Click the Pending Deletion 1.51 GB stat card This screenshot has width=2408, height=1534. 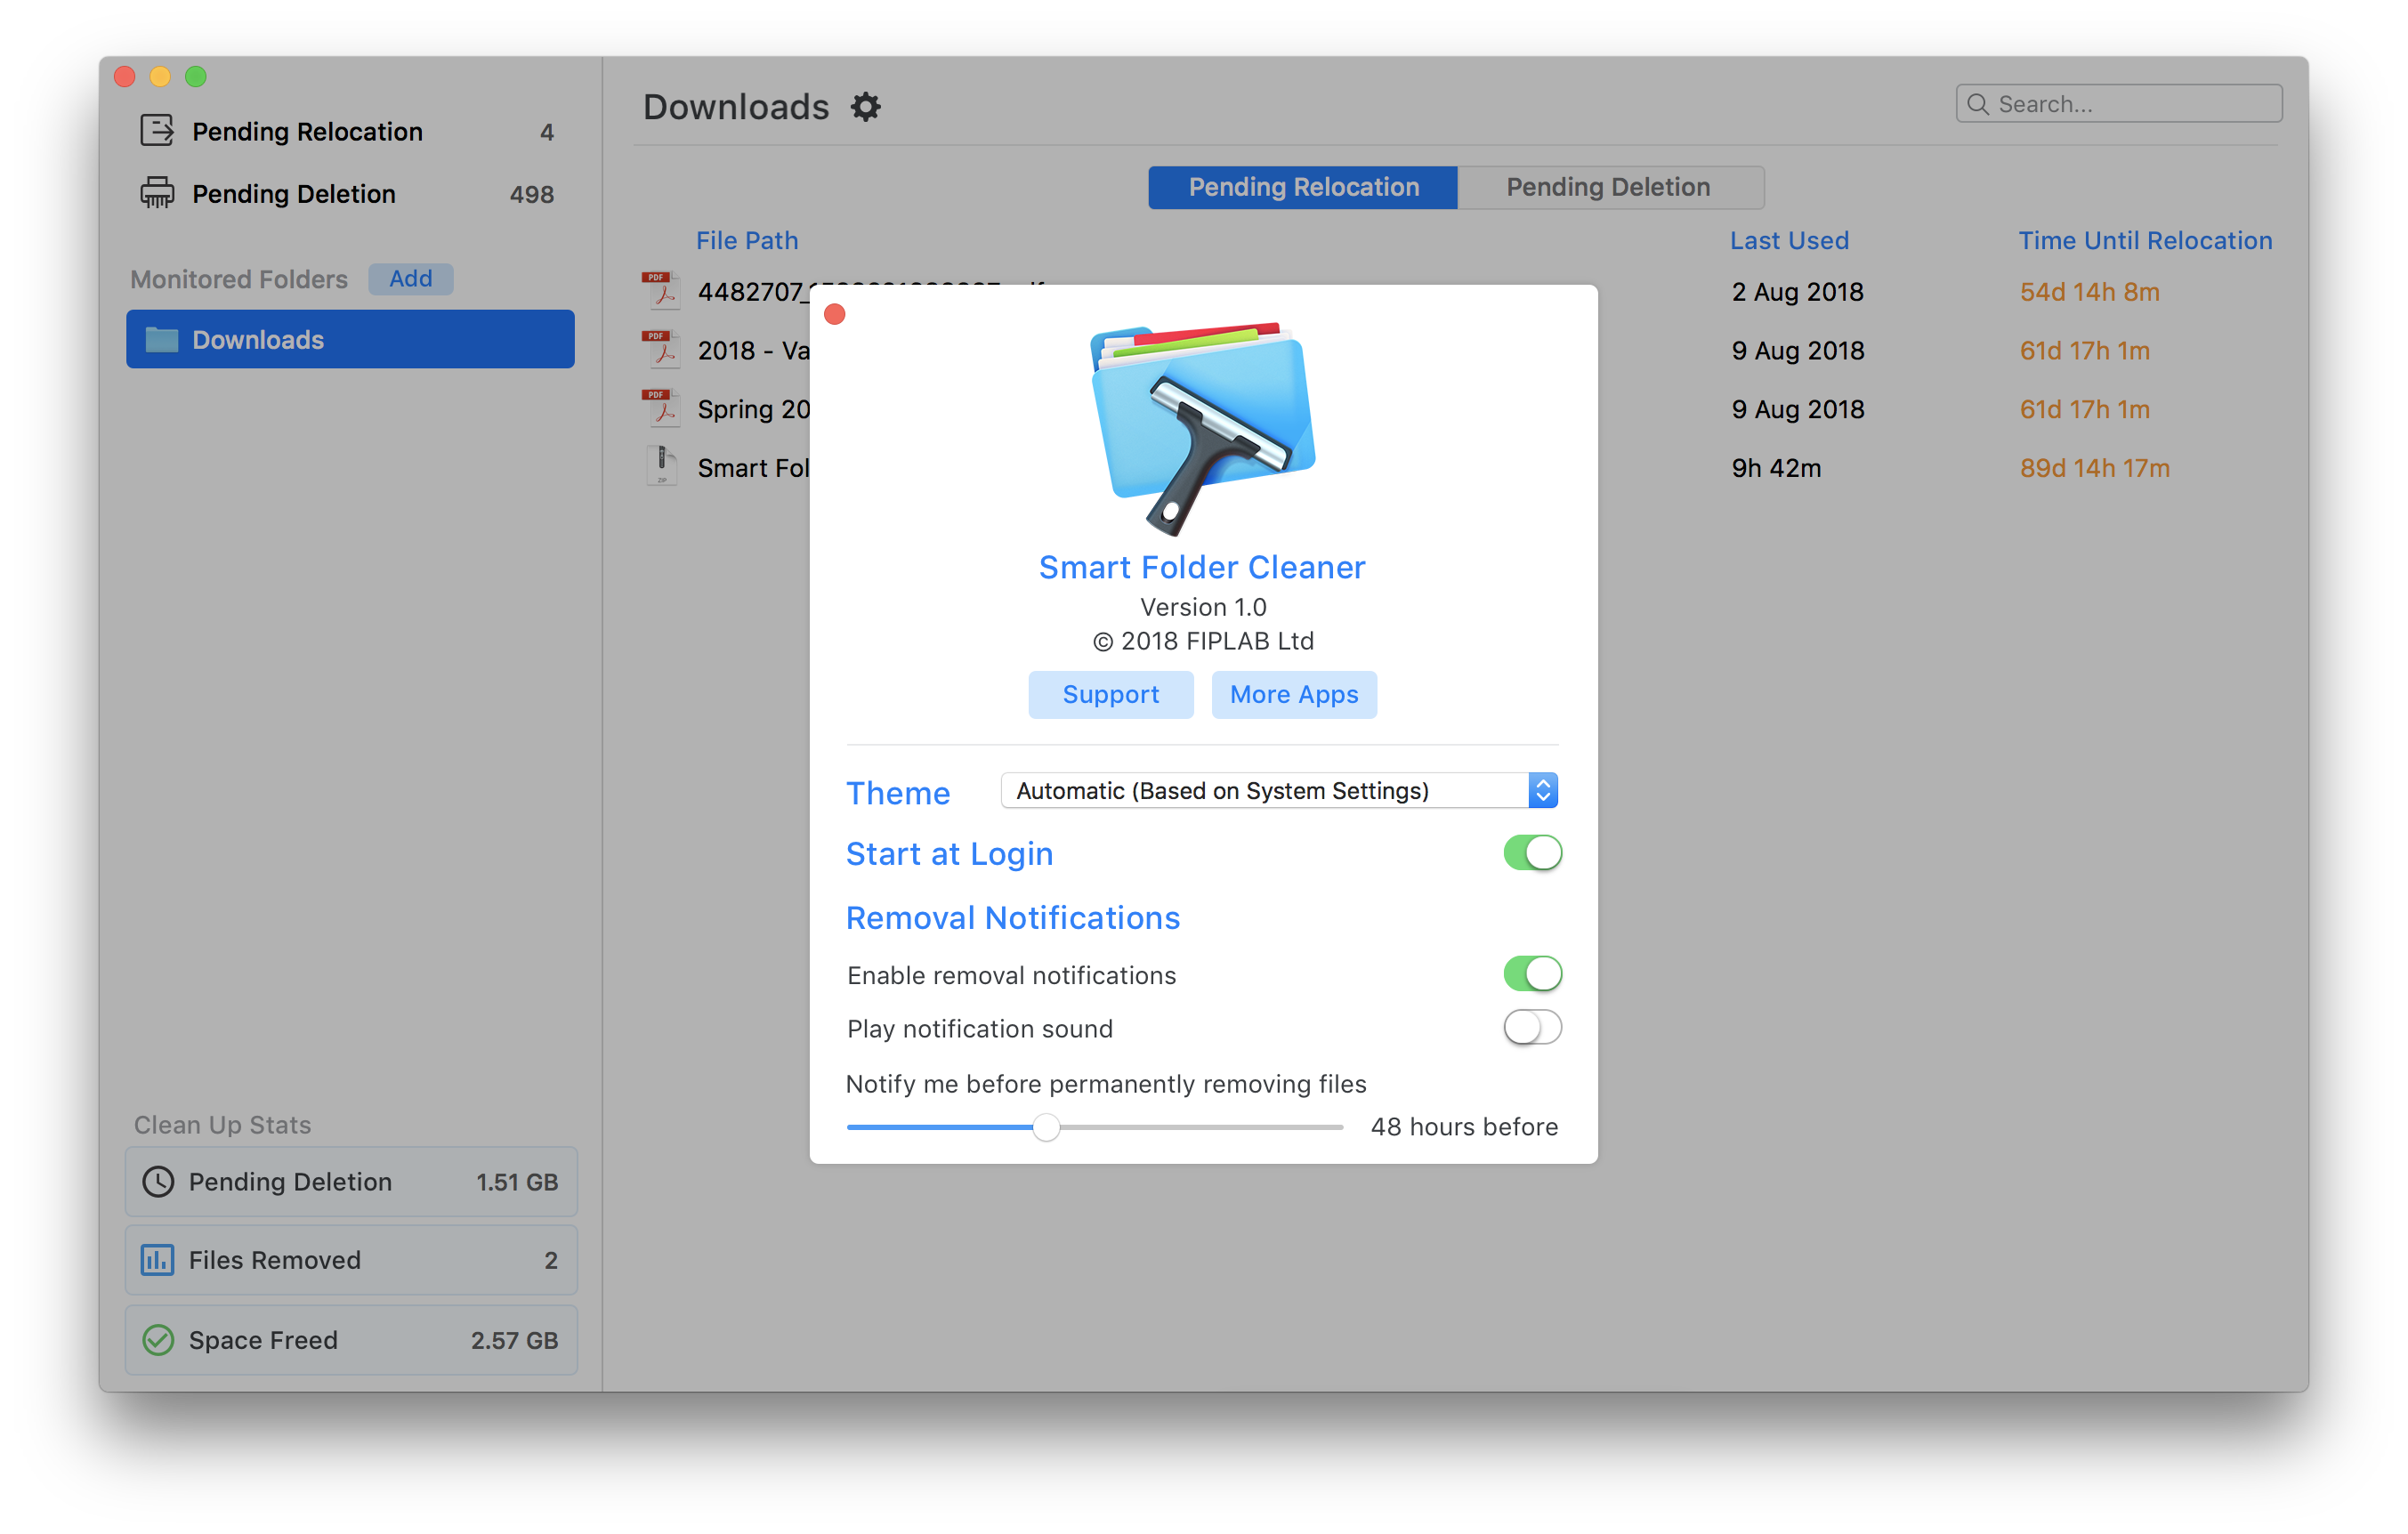coord(351,1181)
